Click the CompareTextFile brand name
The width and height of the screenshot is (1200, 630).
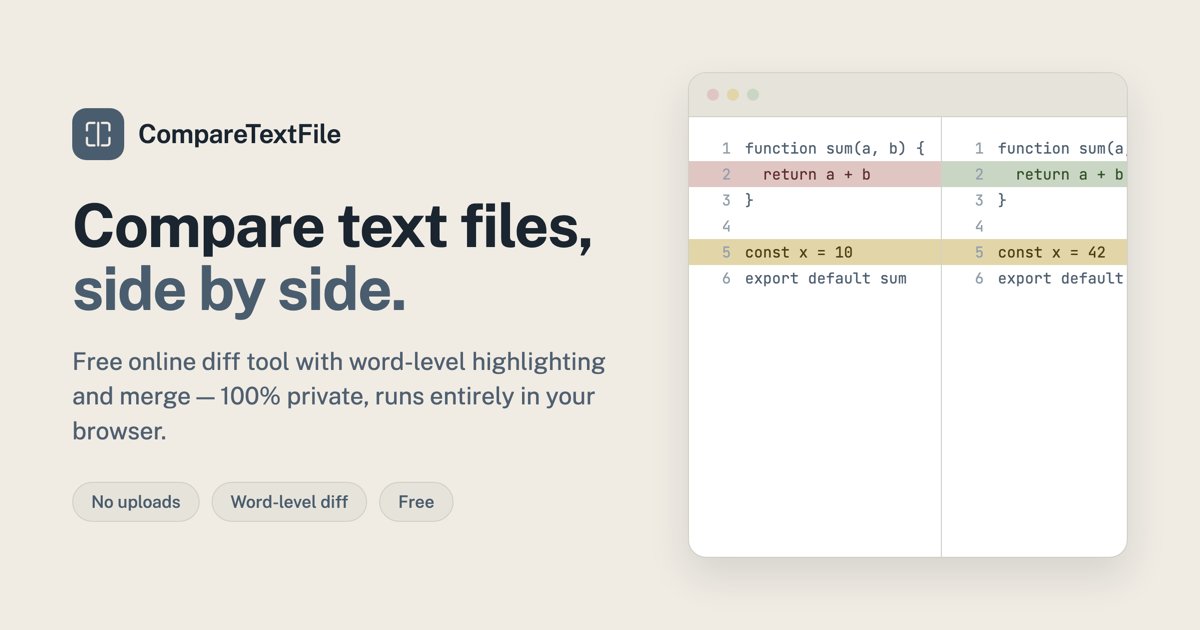(239, 134)
